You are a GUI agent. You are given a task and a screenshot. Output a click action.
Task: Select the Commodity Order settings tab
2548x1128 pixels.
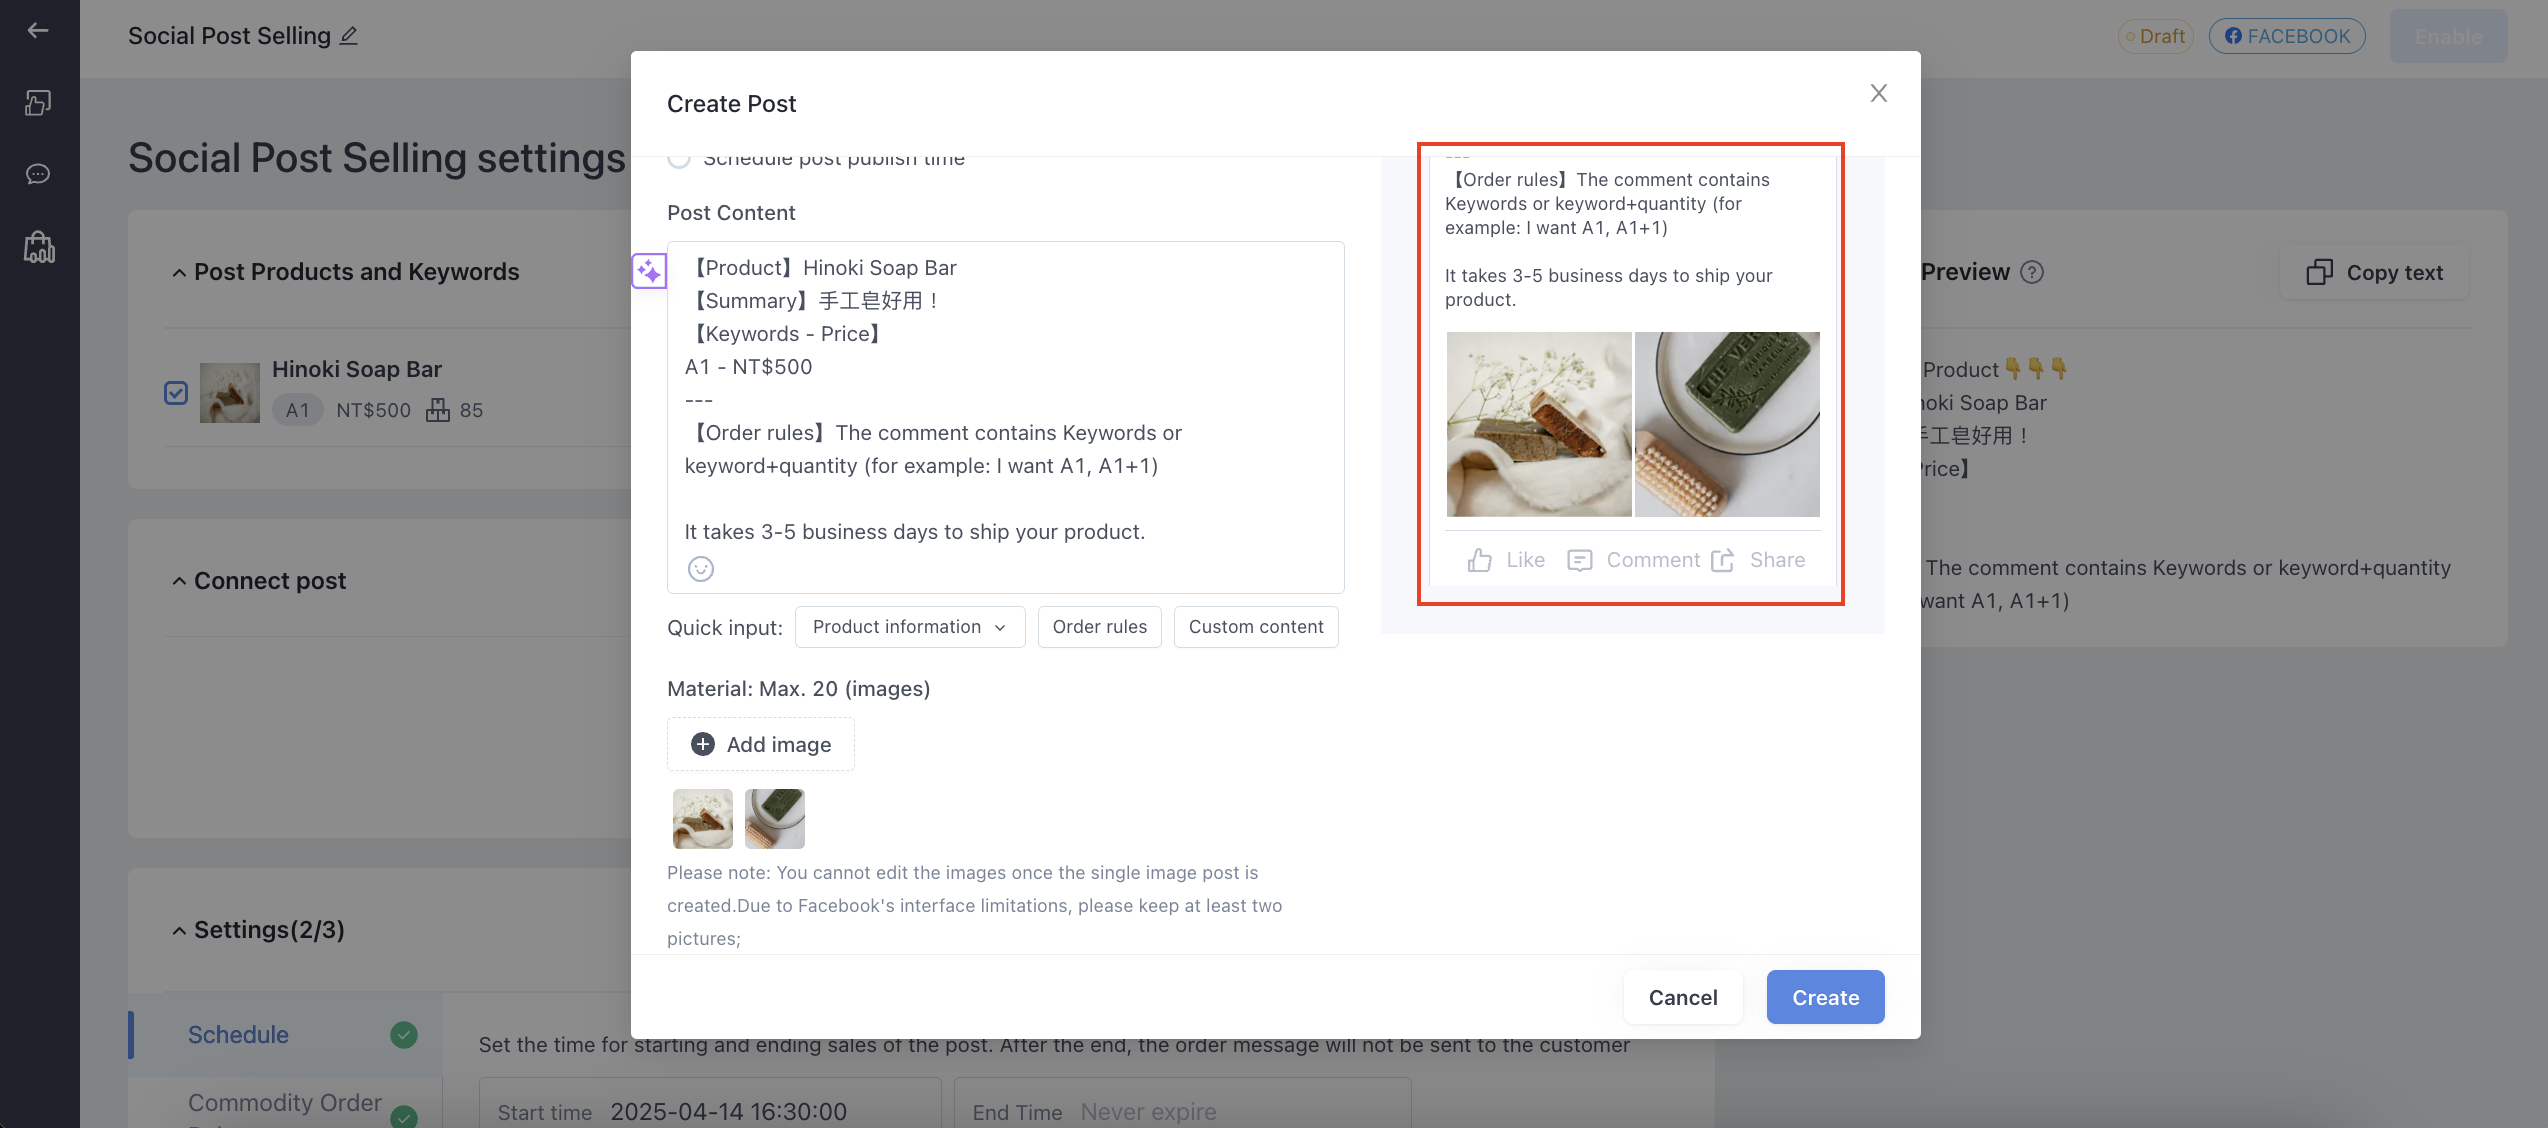[x=286, y=1103]
